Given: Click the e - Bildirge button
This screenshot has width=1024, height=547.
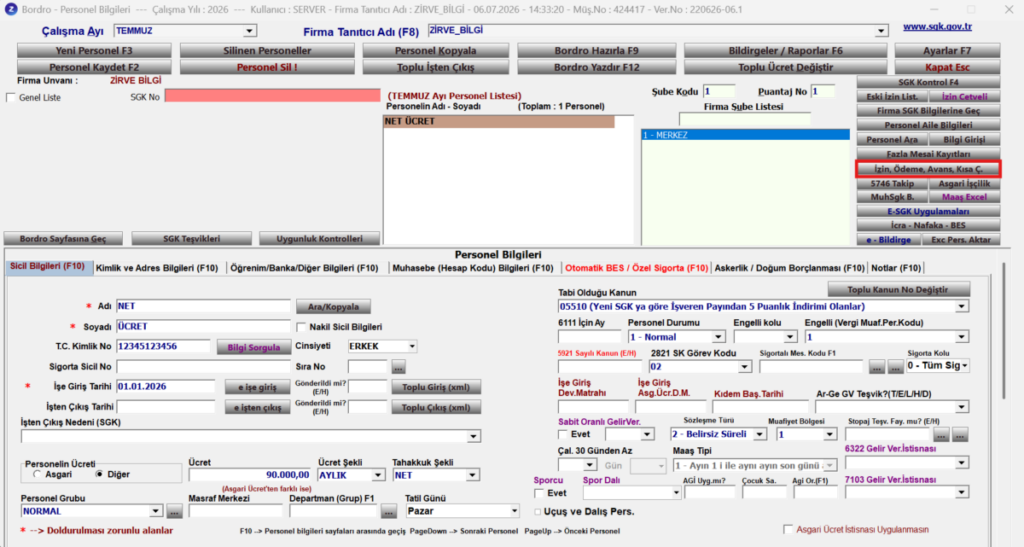Looking at the screenshot, I should tap(889, 240).
